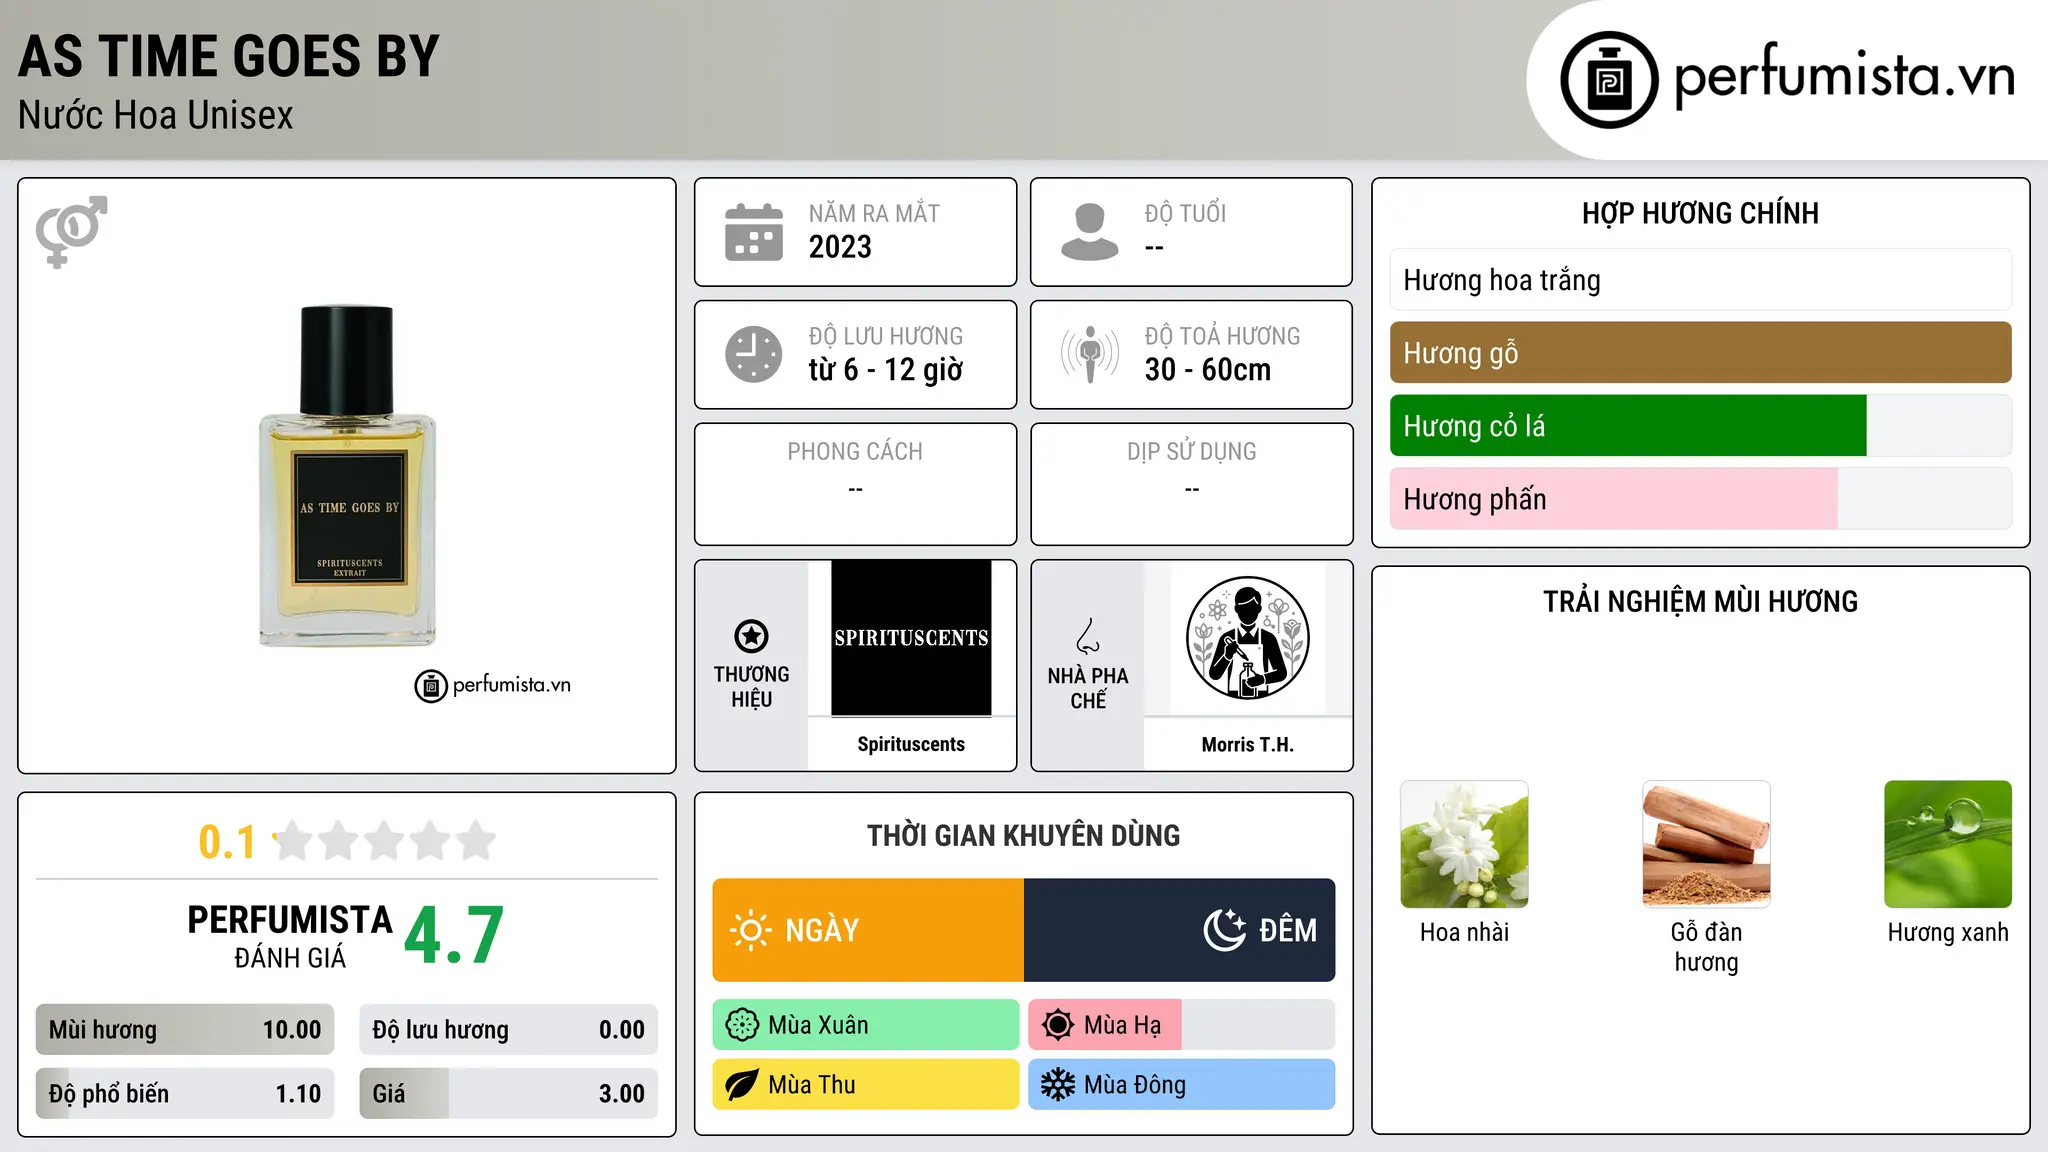
Task: Click the Morris T.H. perfumer name
Action: click(1248, 745)
